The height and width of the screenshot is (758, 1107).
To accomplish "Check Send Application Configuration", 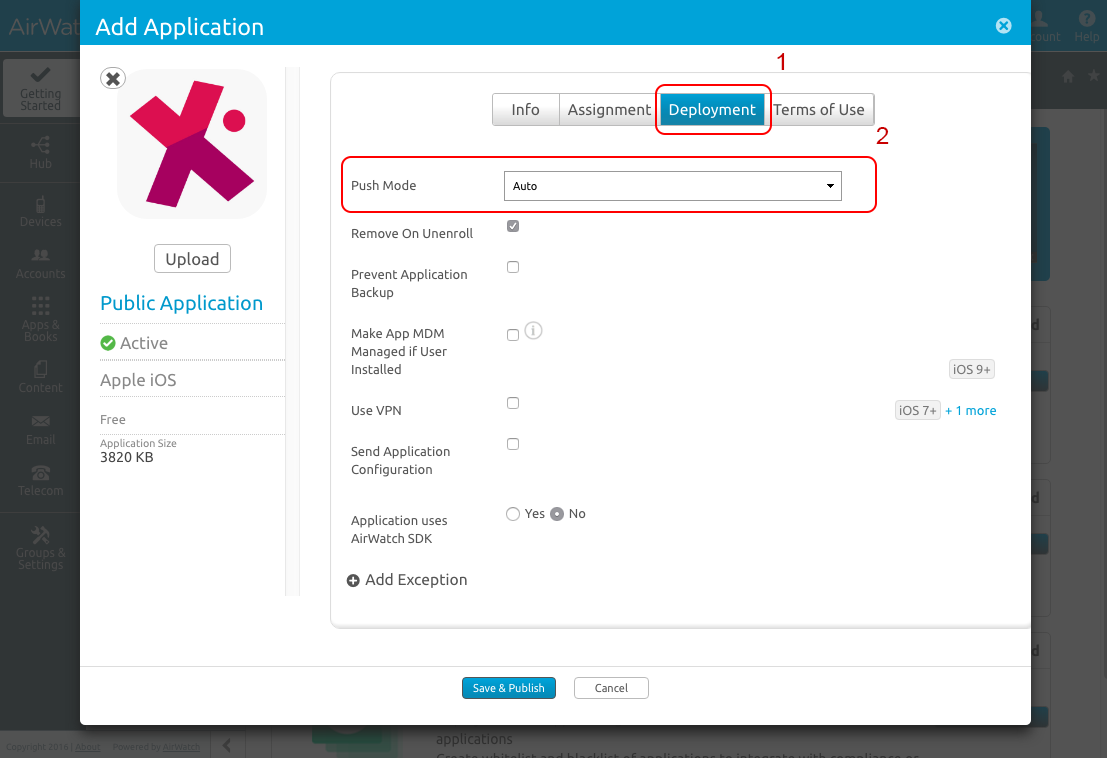I will (x=513, y=444).
